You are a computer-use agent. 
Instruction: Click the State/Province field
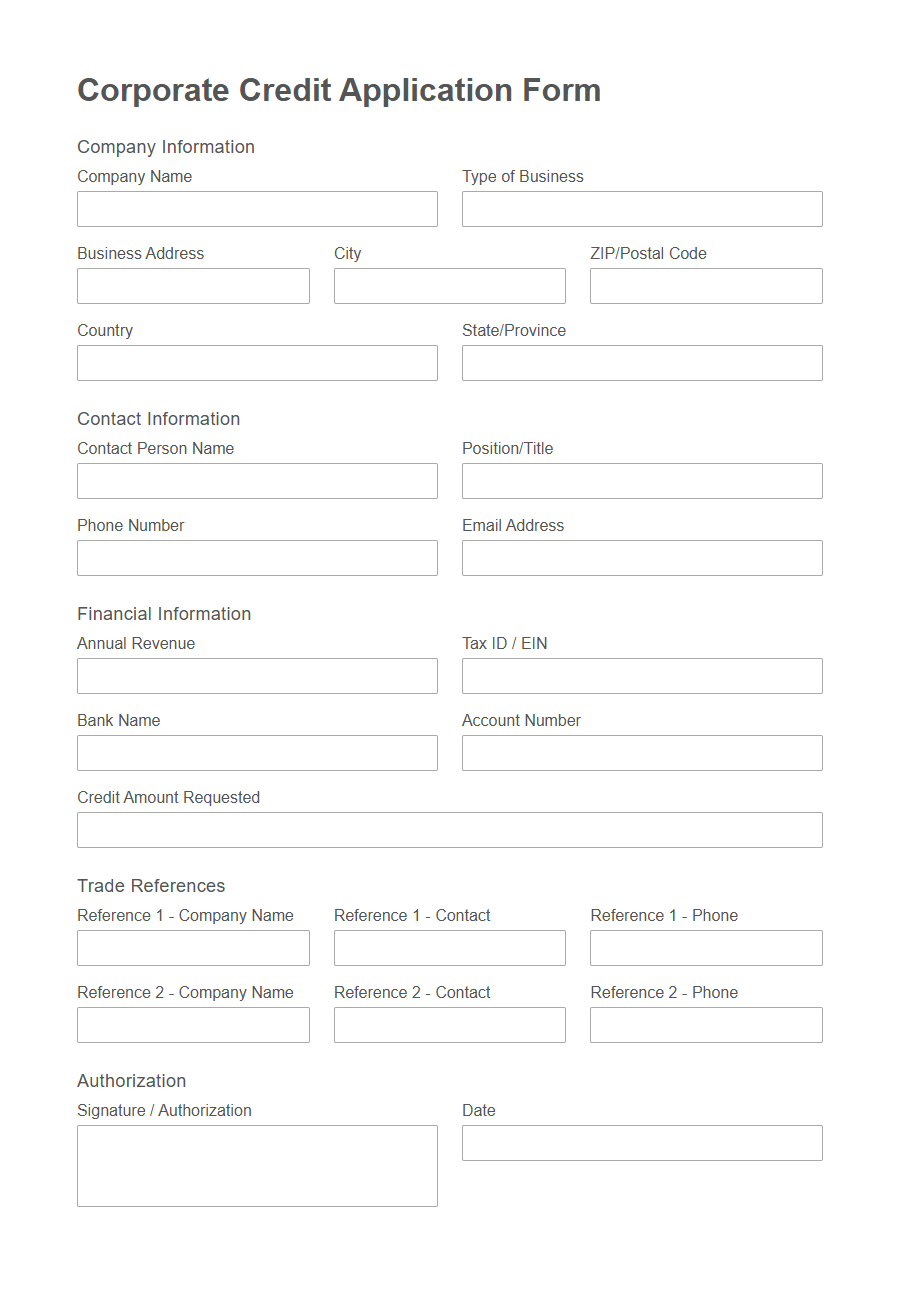point(641,363)
